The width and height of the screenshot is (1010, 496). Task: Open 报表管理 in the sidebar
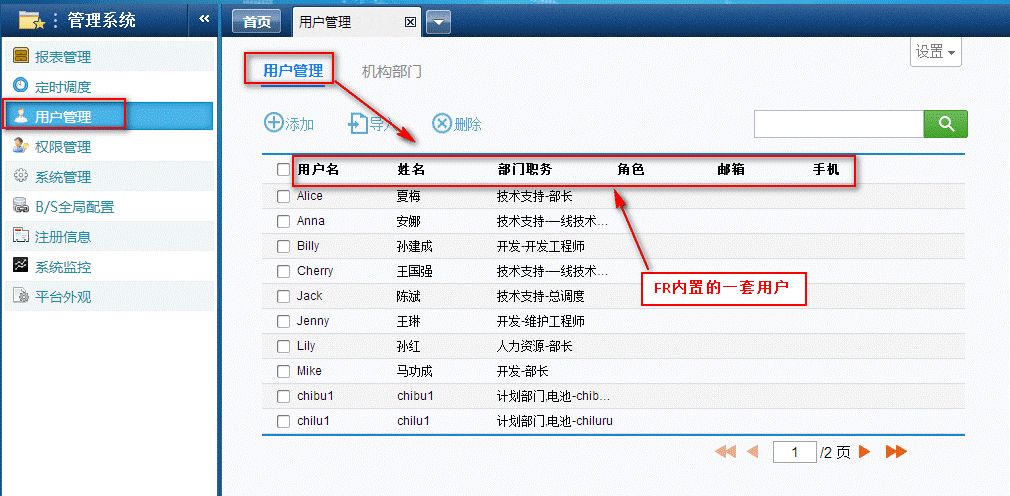(x=62, y=57)
